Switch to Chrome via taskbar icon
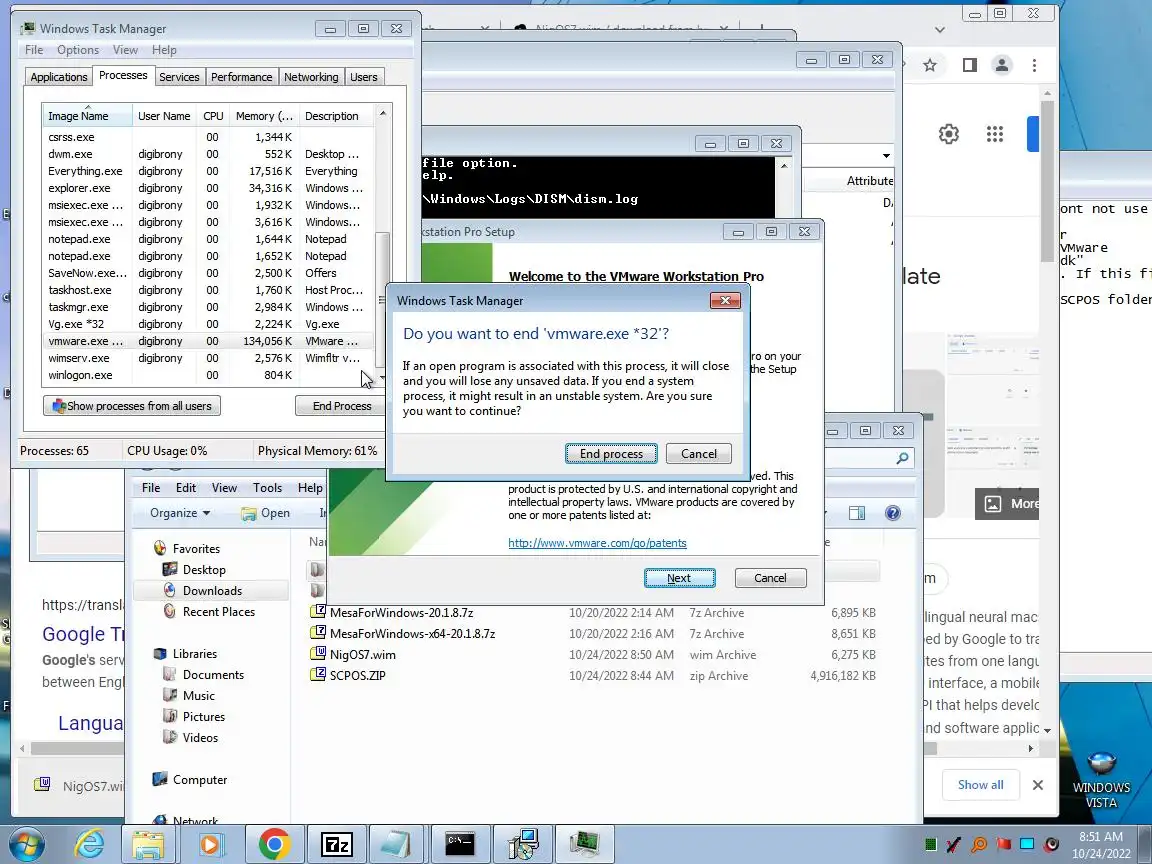This screenshot has height=864, width=1152. pos(274,844)
